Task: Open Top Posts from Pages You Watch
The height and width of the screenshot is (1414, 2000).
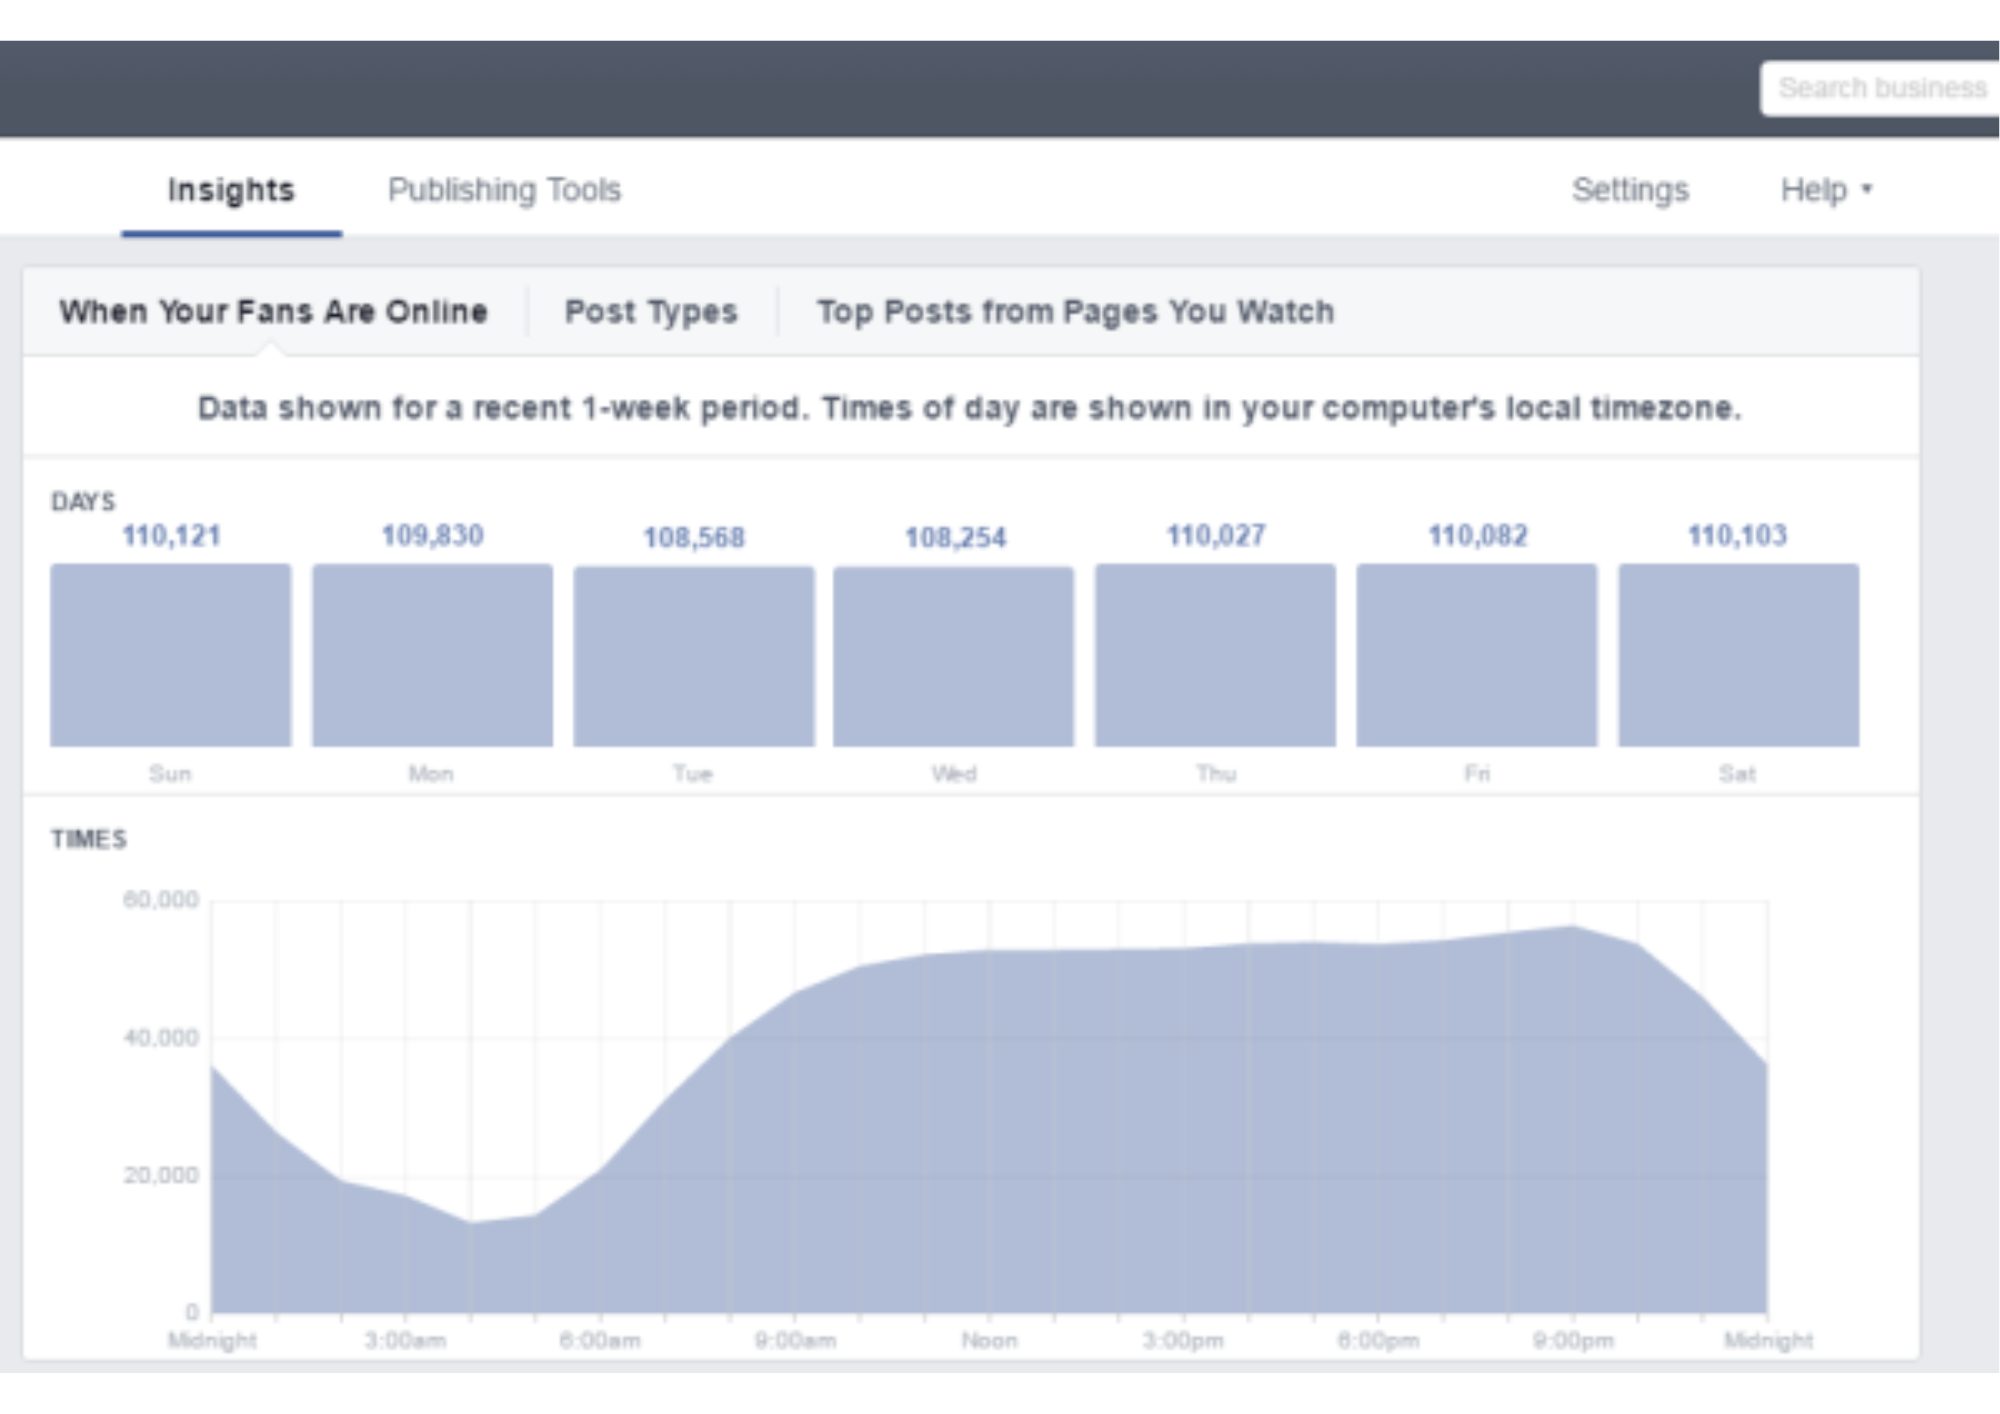Action: tap(1075, 312)
